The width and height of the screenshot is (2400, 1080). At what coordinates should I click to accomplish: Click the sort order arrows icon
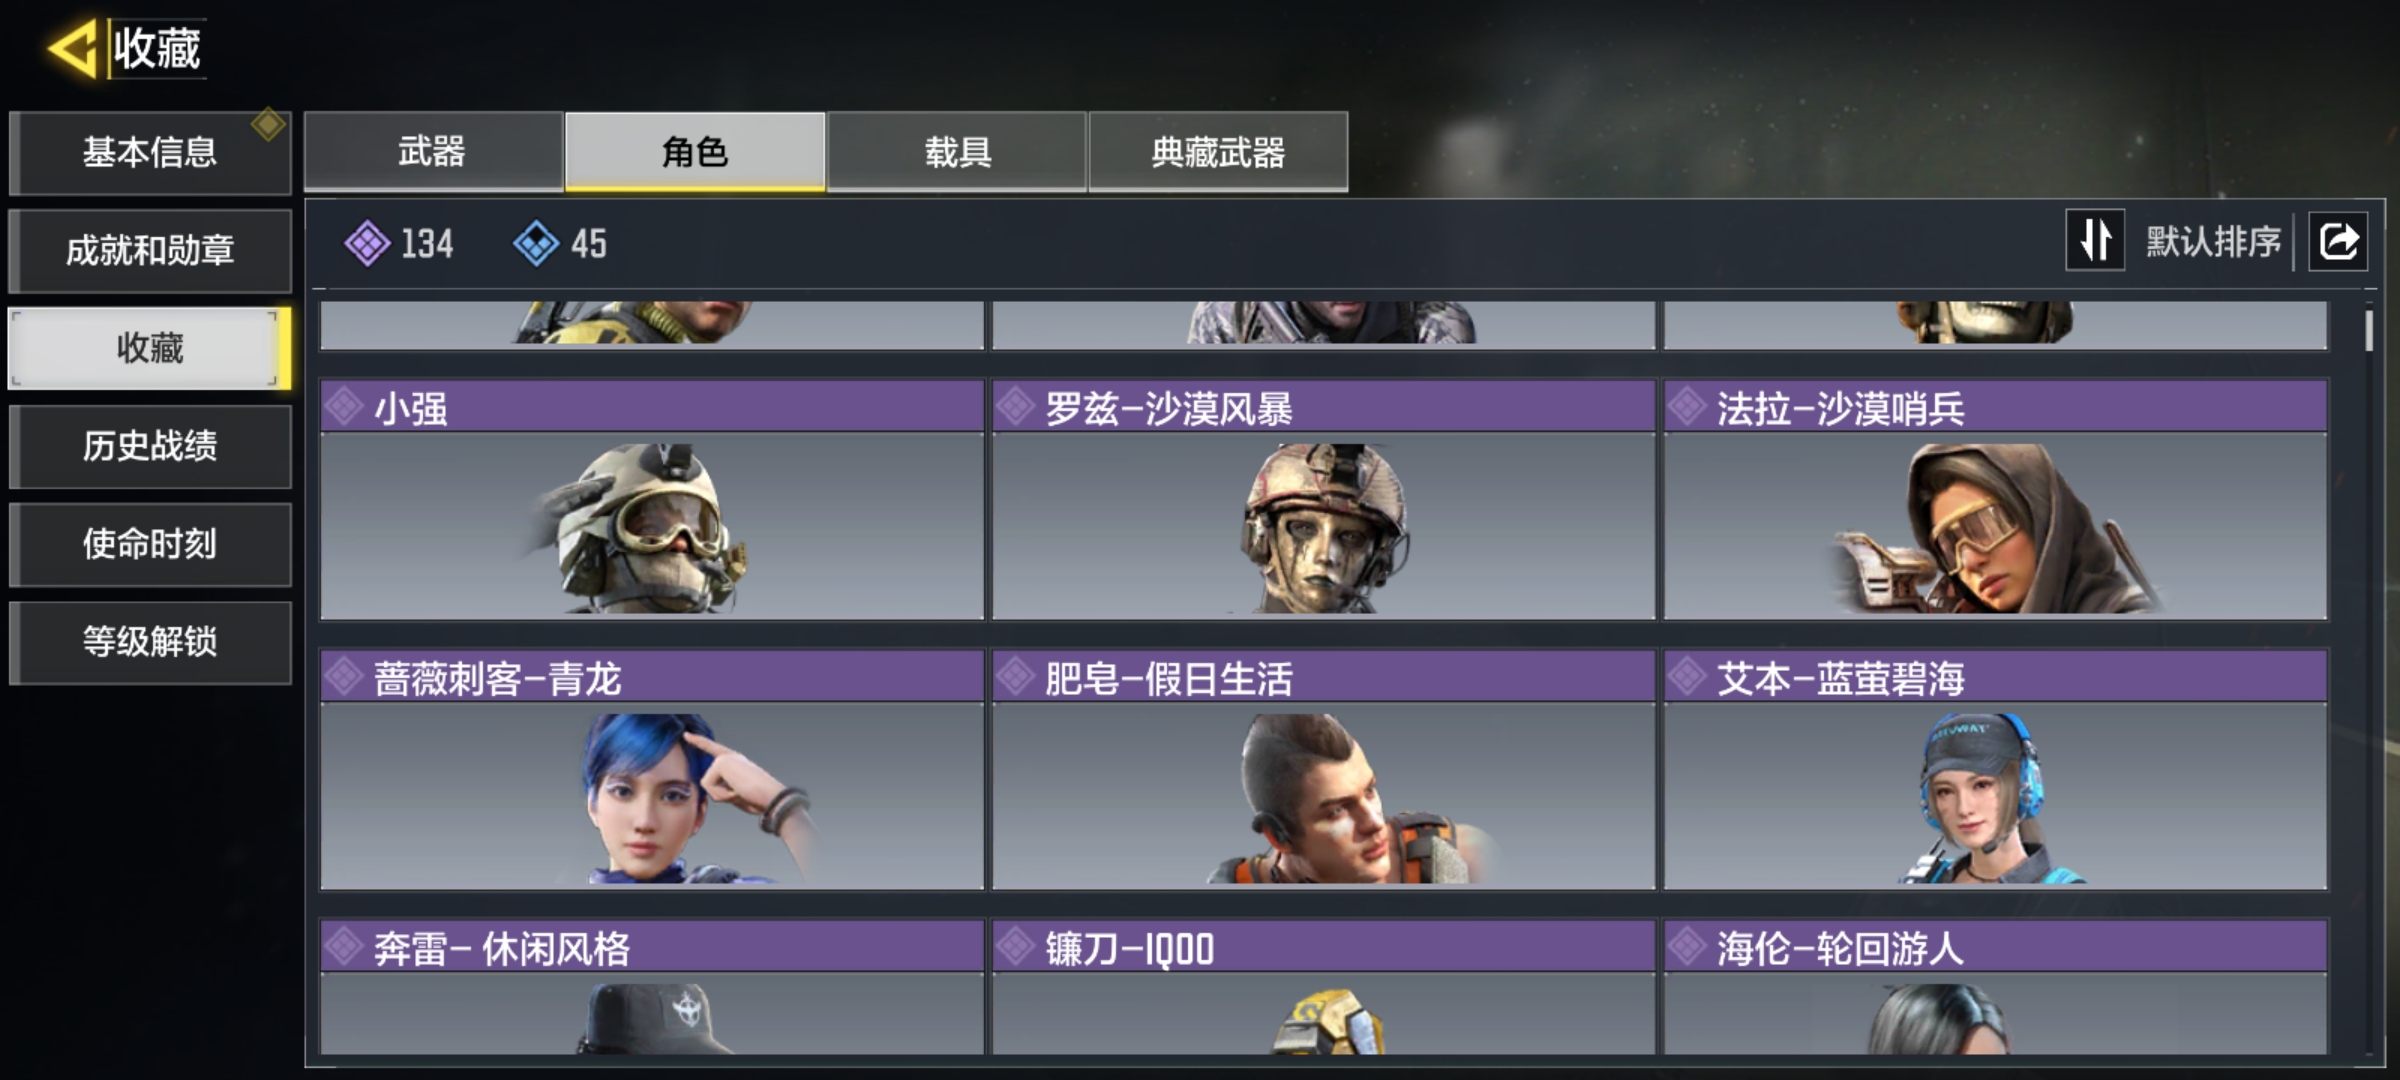2095,241
